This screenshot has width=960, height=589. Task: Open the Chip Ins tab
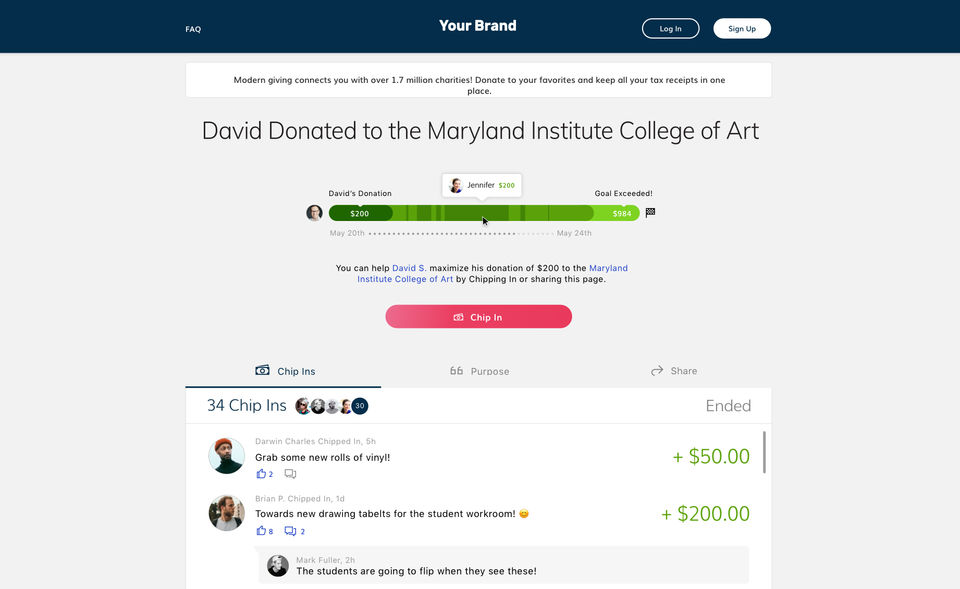[x=283, y=371]
